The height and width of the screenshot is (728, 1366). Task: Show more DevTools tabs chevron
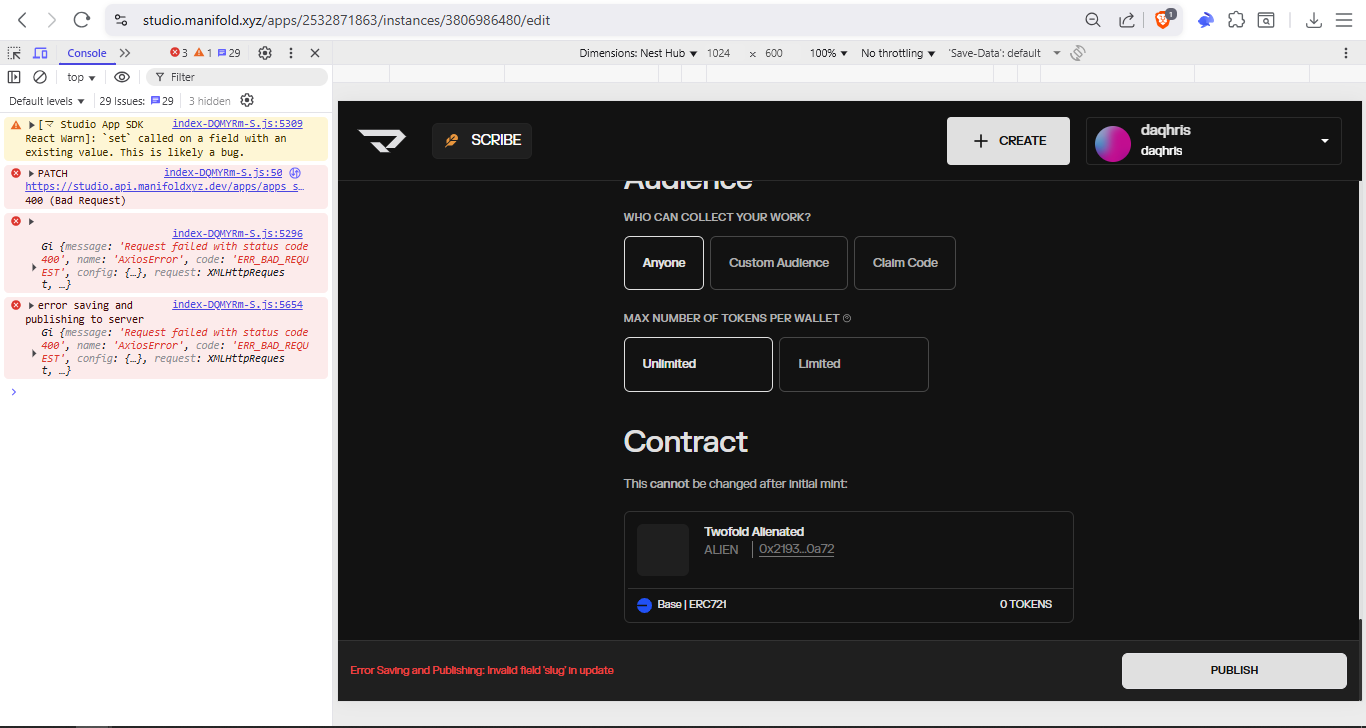click(125, 53)
